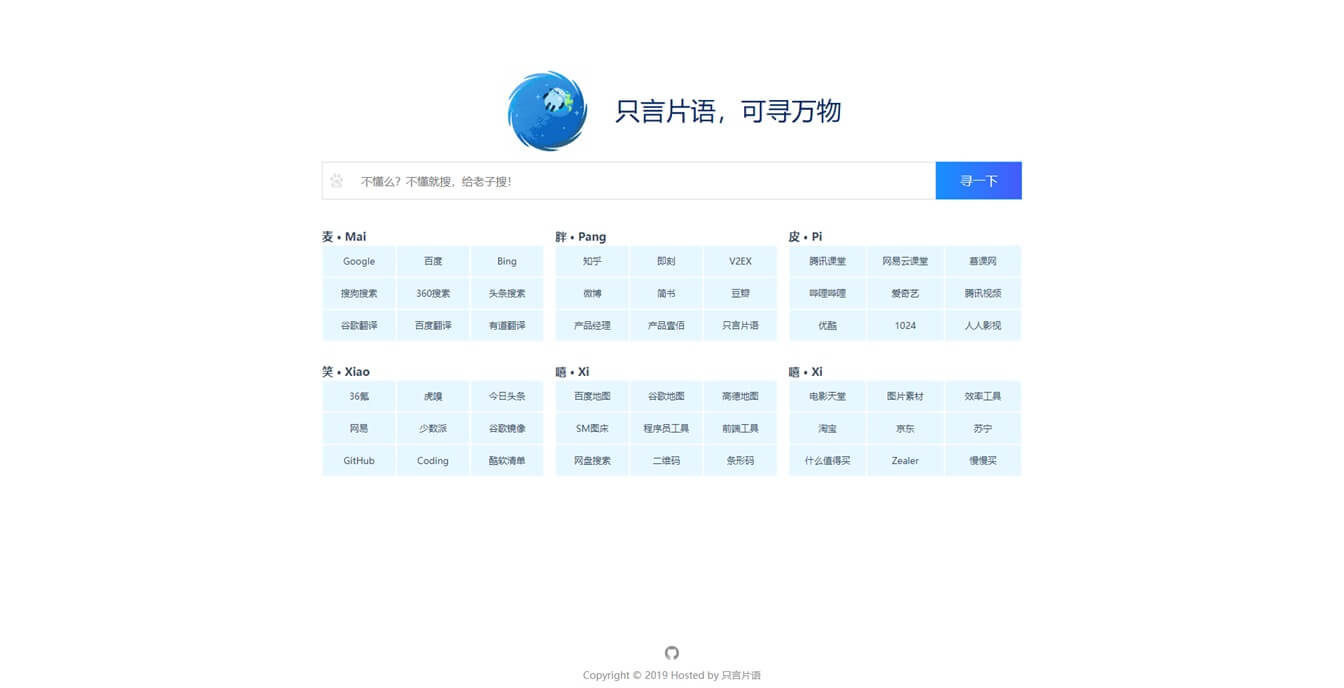Click the blue planet logo
1344x688 pixels.
[x=547, y=111]
